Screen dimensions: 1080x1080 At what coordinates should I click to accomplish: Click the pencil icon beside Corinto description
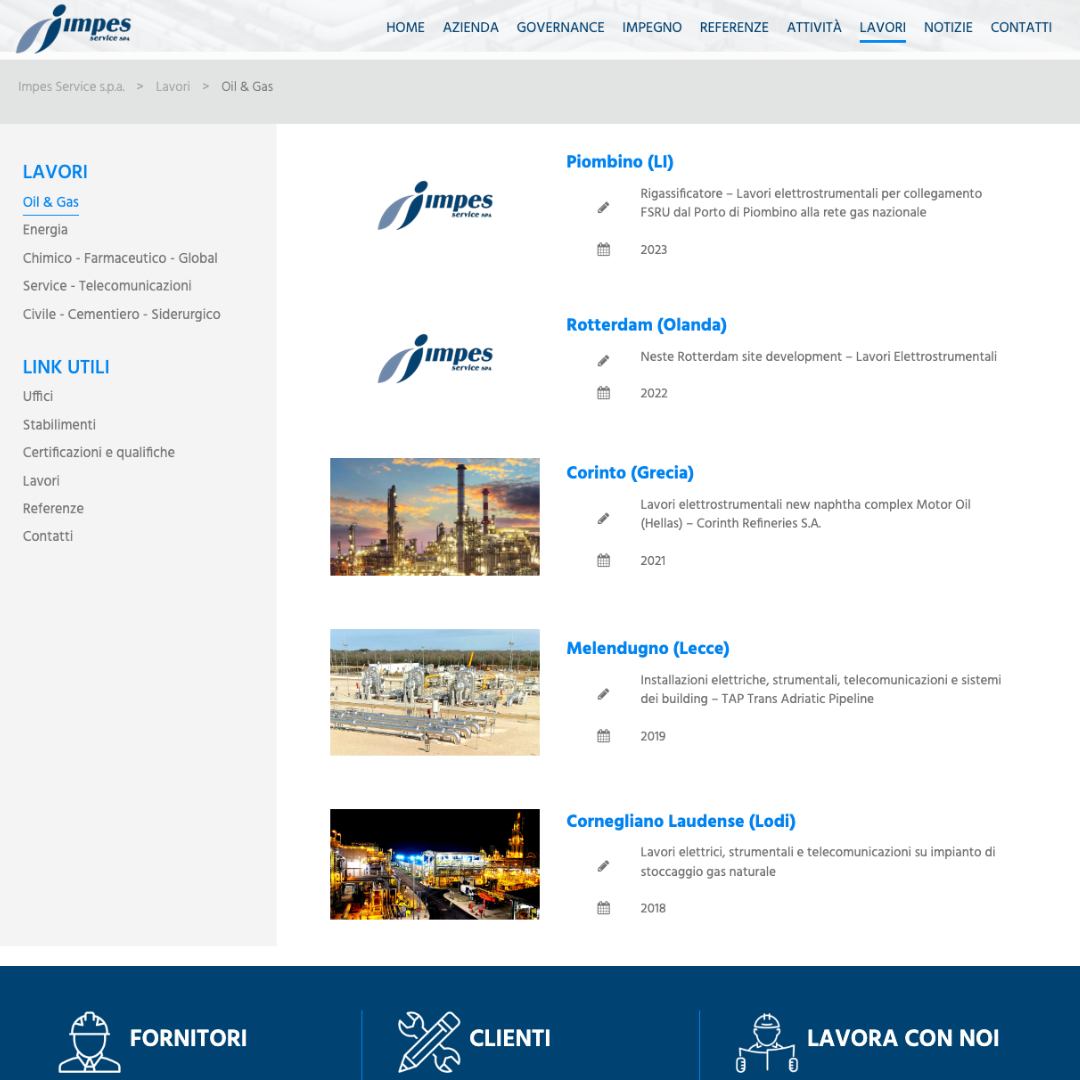pos(603,518)
